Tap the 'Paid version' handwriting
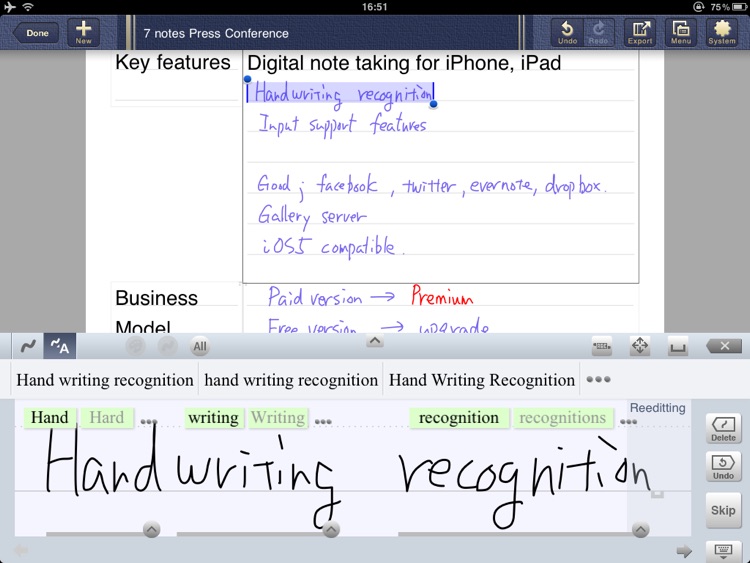The image size is (750, 563). point(315,297)
